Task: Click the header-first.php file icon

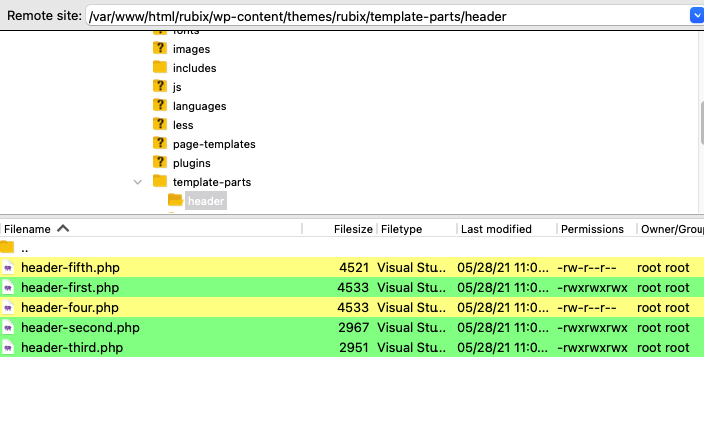Action: click(8, 287)
